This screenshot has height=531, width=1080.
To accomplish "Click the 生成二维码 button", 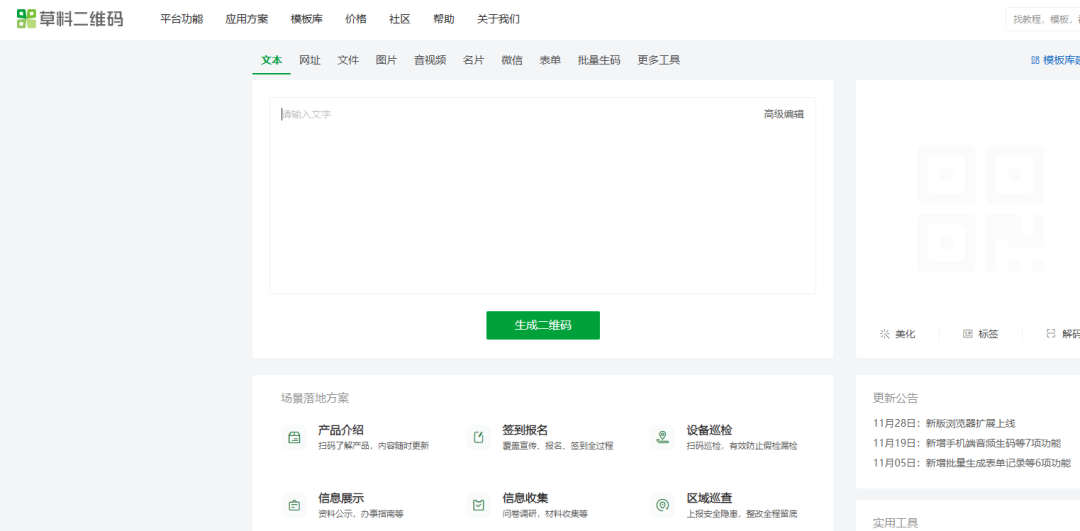I will (x=543, y=325).
